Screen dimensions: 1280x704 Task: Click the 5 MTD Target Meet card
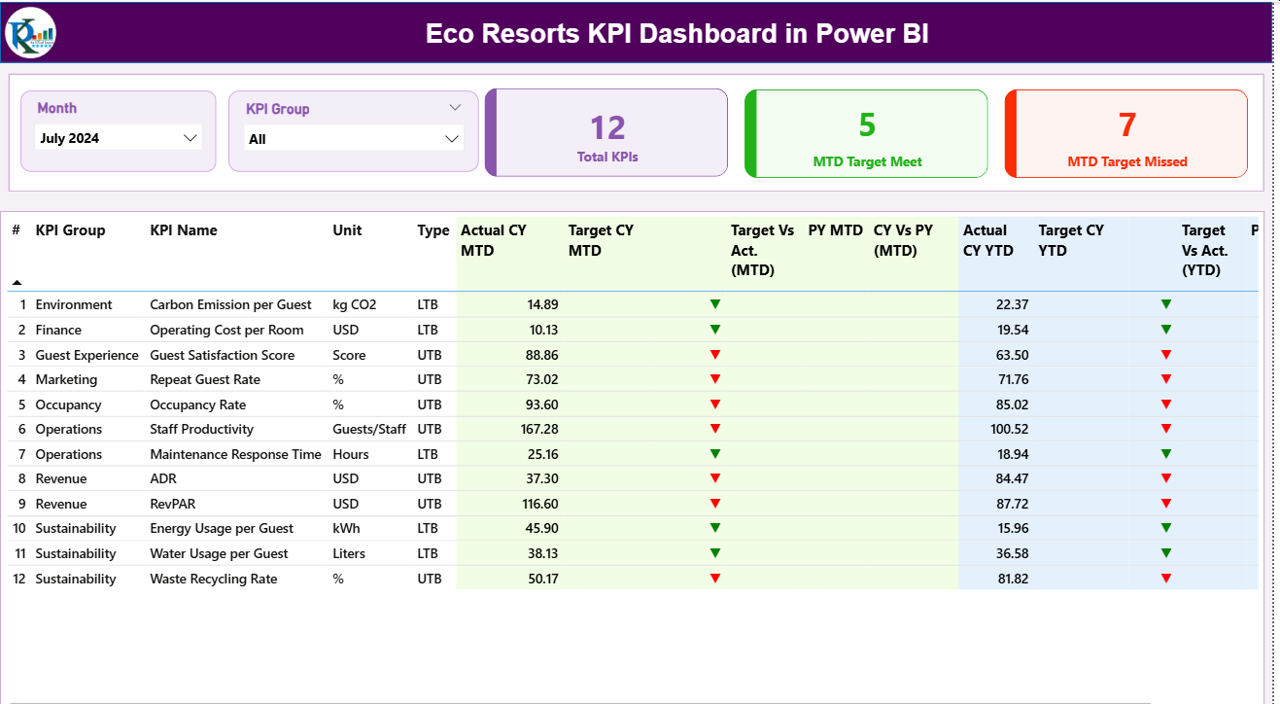coord(866,132)
